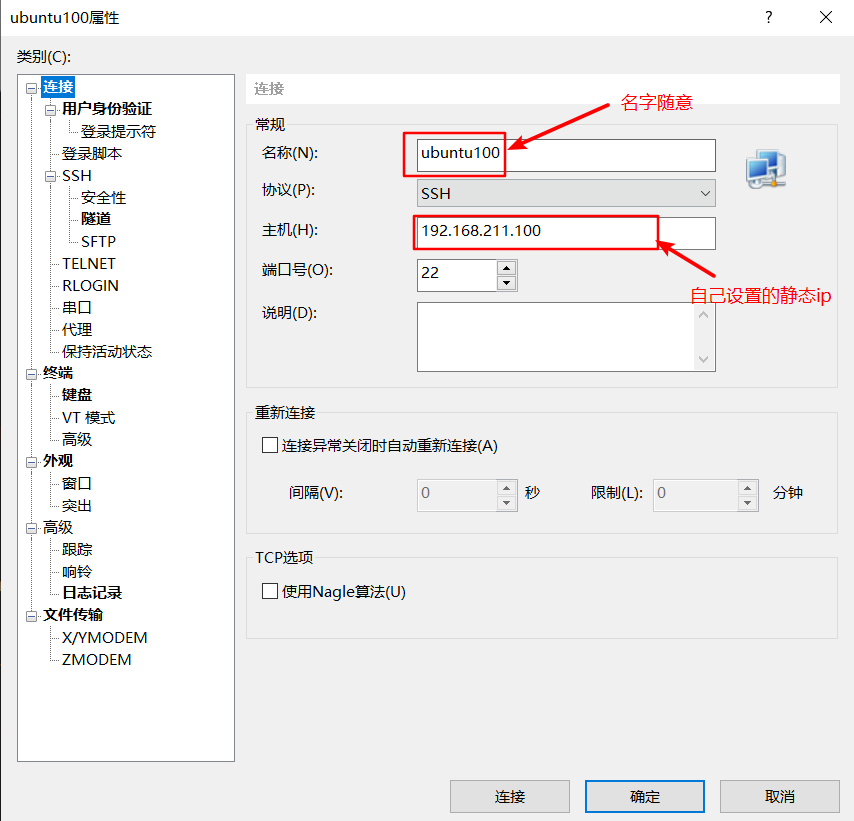Select RLOGIN in the tree
Image resolution: width=854 pixels, height=821 pixels.
(x=90, y=285)
